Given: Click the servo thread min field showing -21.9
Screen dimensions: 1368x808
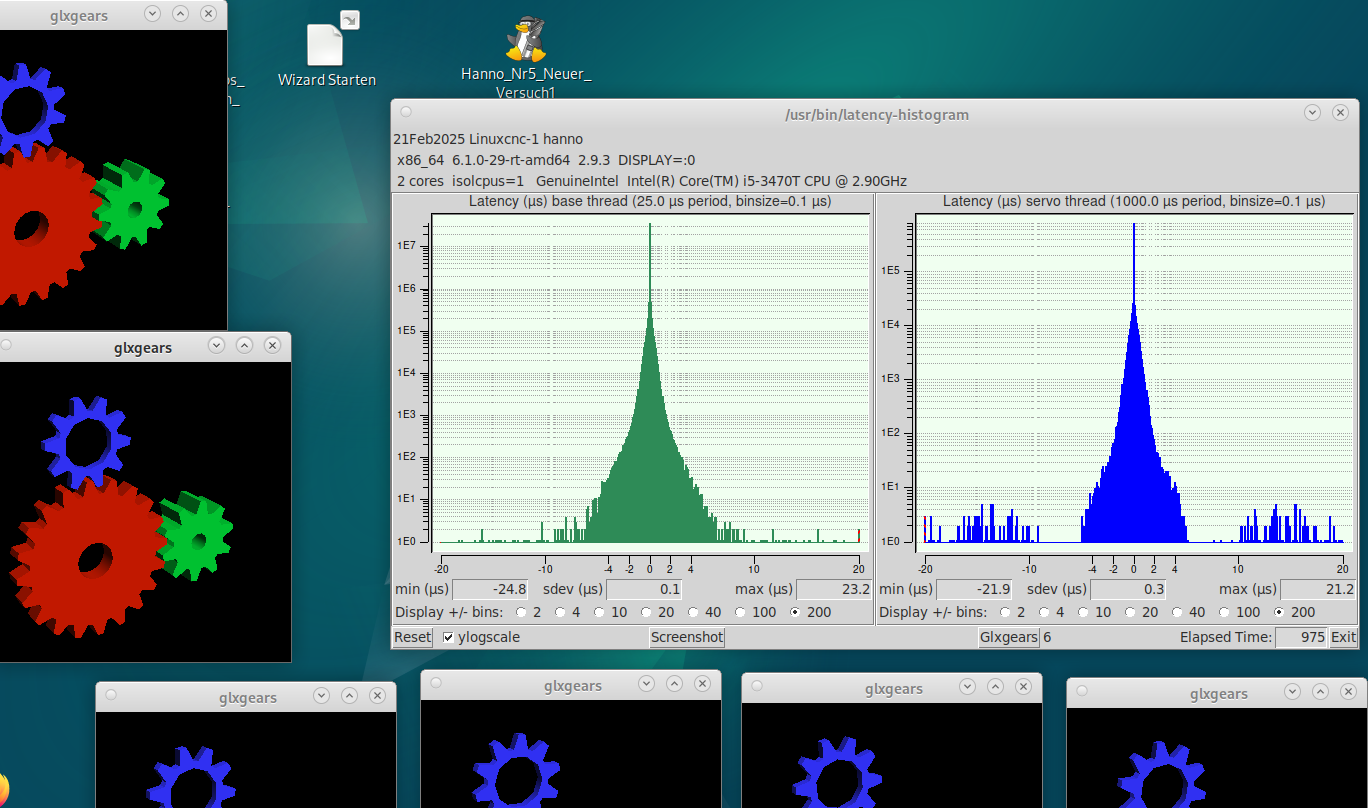Looking at the screenshot, I should pos(975,590).
